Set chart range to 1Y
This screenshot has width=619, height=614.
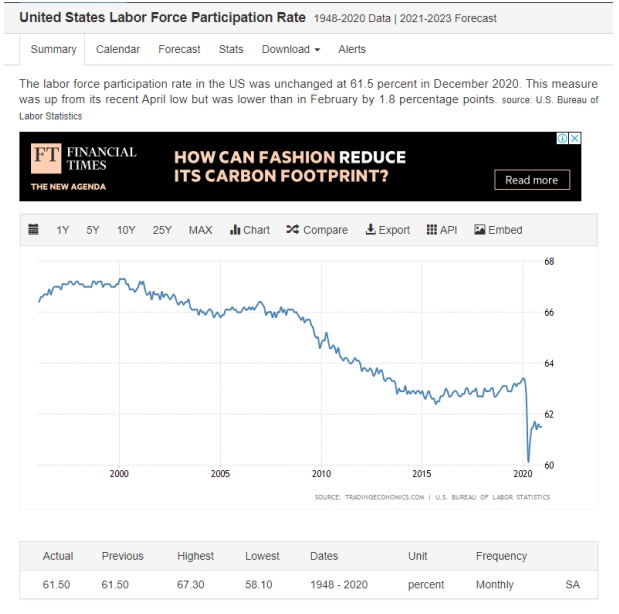click(63, 230)
